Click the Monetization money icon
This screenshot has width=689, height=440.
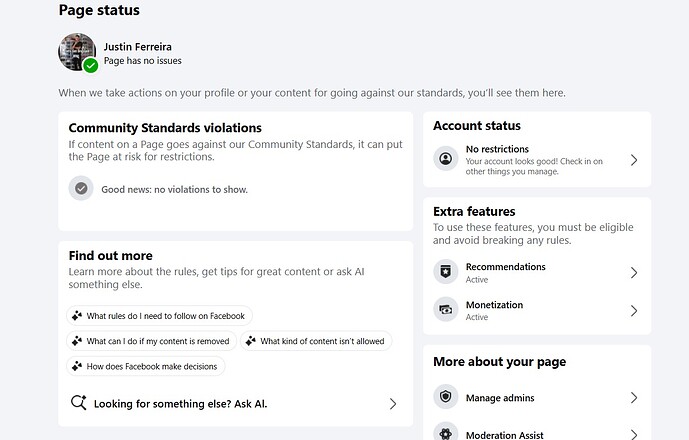(x=446, y=309)
